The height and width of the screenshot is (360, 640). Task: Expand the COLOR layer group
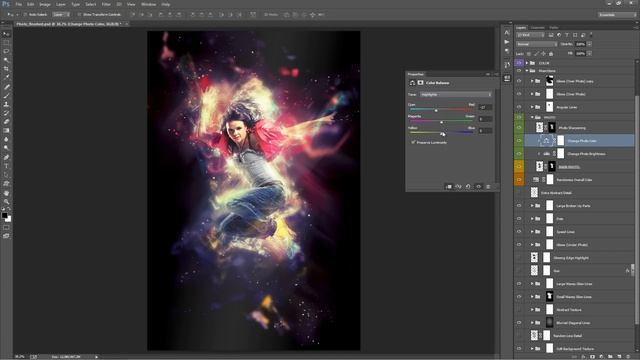527,63
